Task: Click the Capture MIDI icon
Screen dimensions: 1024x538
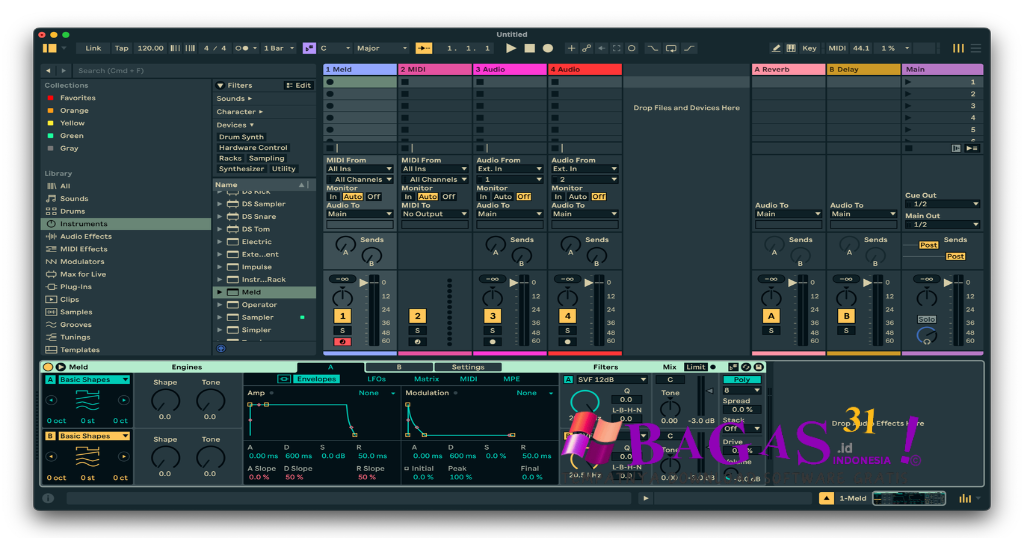Action: [x=616, y=48]
